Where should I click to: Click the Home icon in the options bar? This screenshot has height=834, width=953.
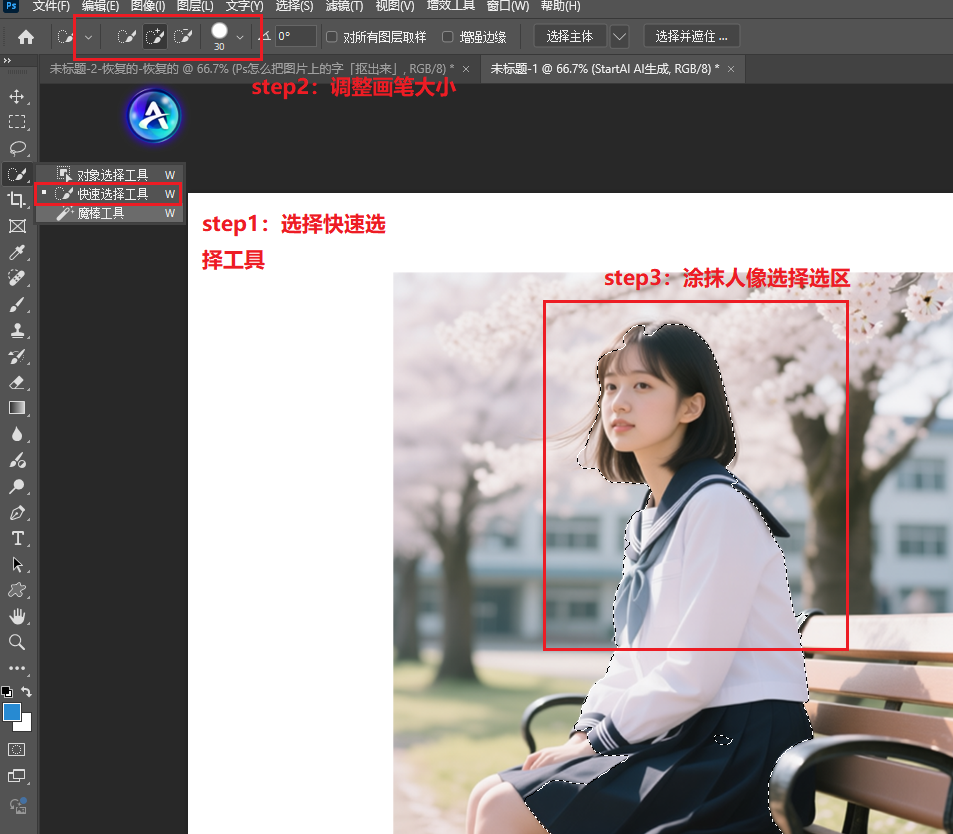pos(24,37)
